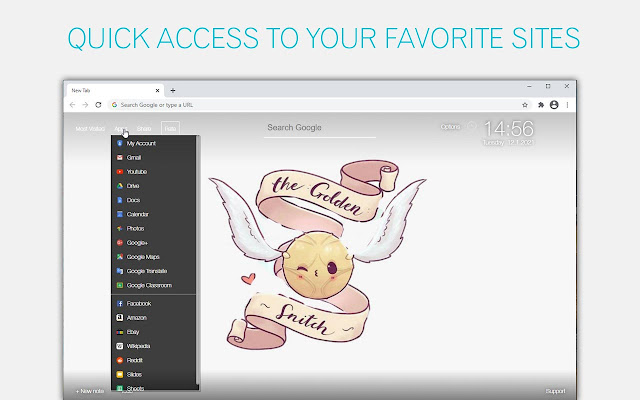This screenshot has height=400, width=640.
Task: Select the Wikipedia app entry
Action: (153, 346)
